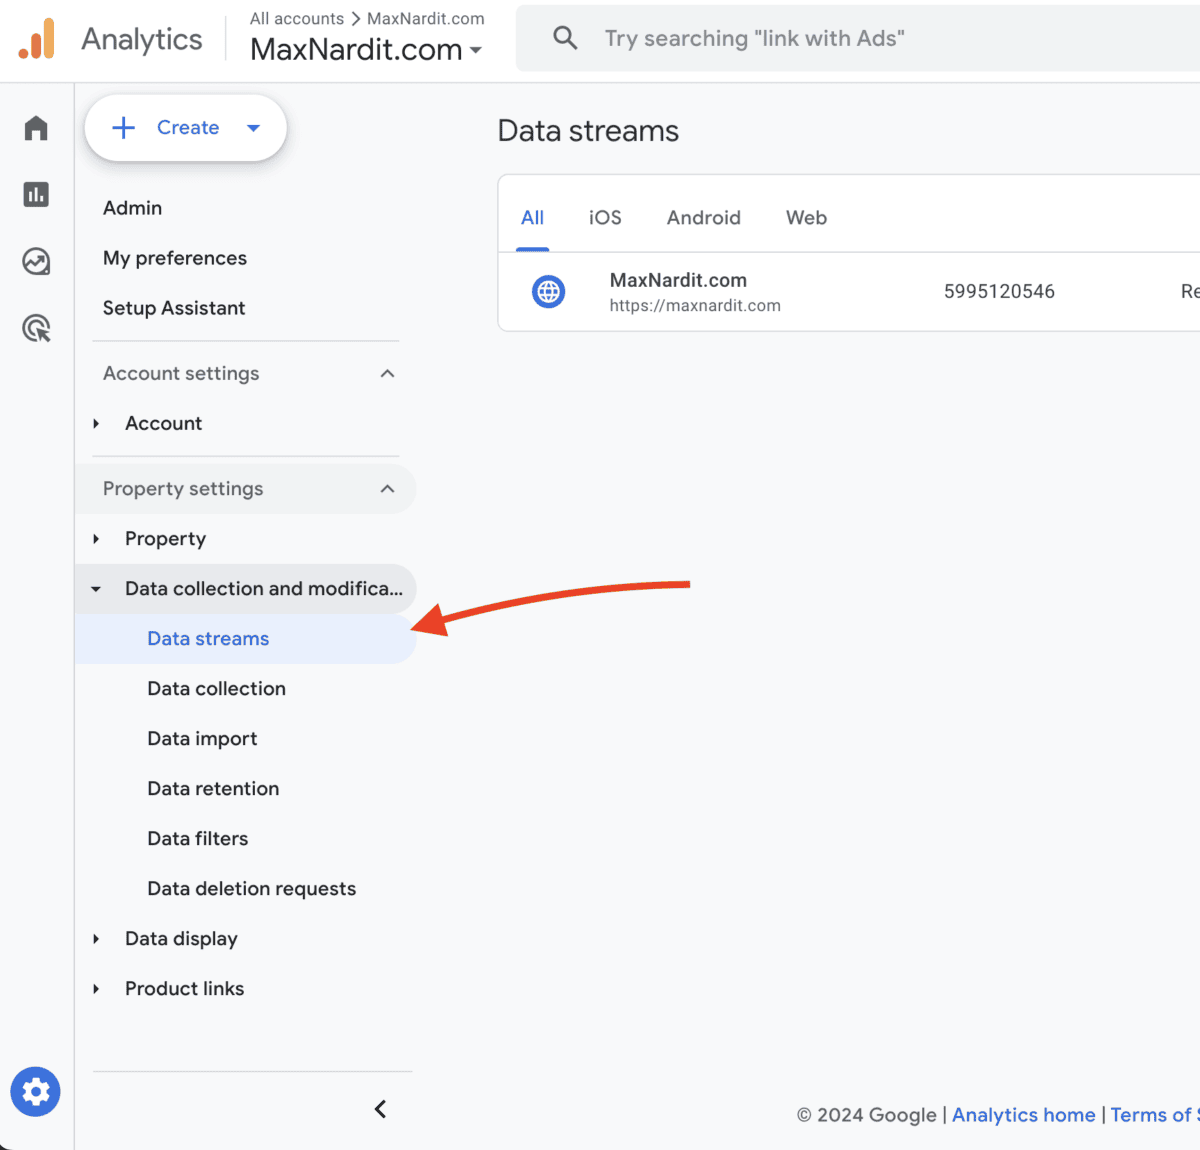
Task: Expand the Account tree item
Action: (96, 424)
